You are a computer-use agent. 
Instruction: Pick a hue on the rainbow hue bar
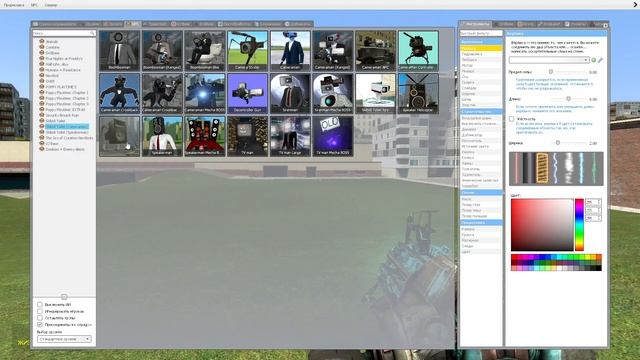tap(579, 224)
